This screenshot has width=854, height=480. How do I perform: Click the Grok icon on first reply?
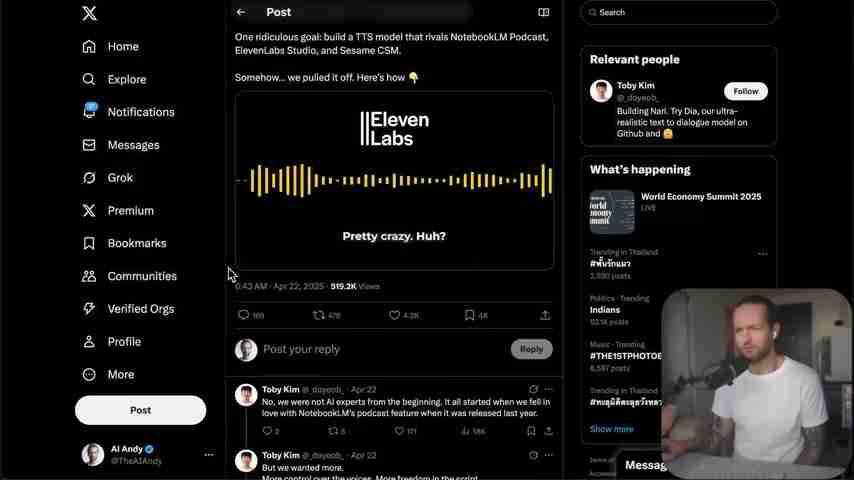tap(533, 389)
